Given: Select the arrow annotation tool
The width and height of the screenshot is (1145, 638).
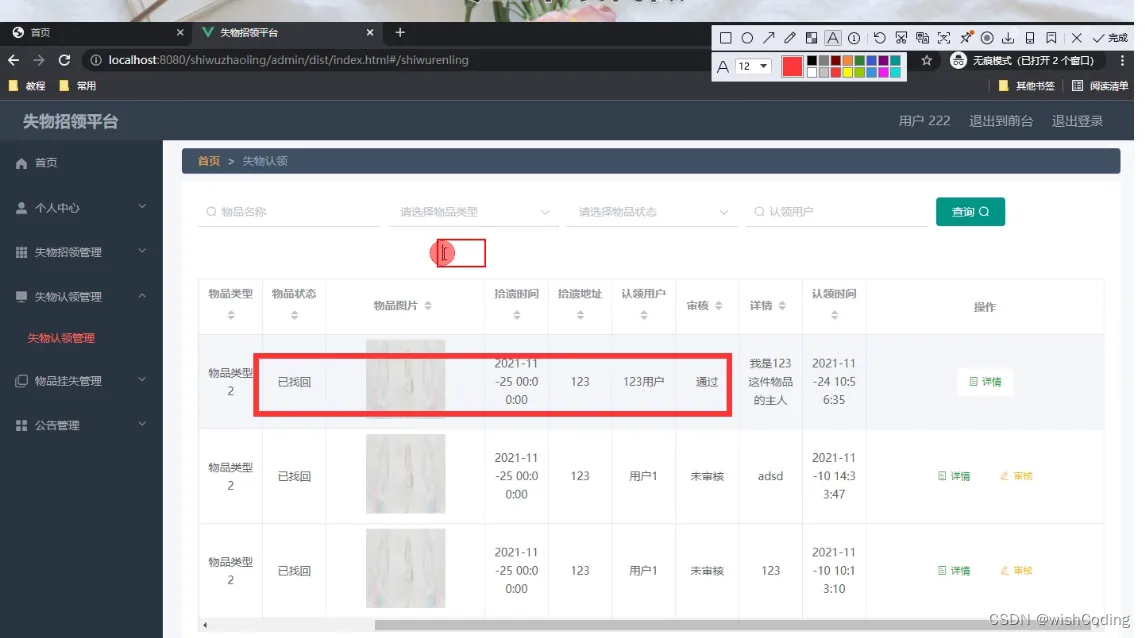Looking at the screenshot, I should (x=769, y=38).
